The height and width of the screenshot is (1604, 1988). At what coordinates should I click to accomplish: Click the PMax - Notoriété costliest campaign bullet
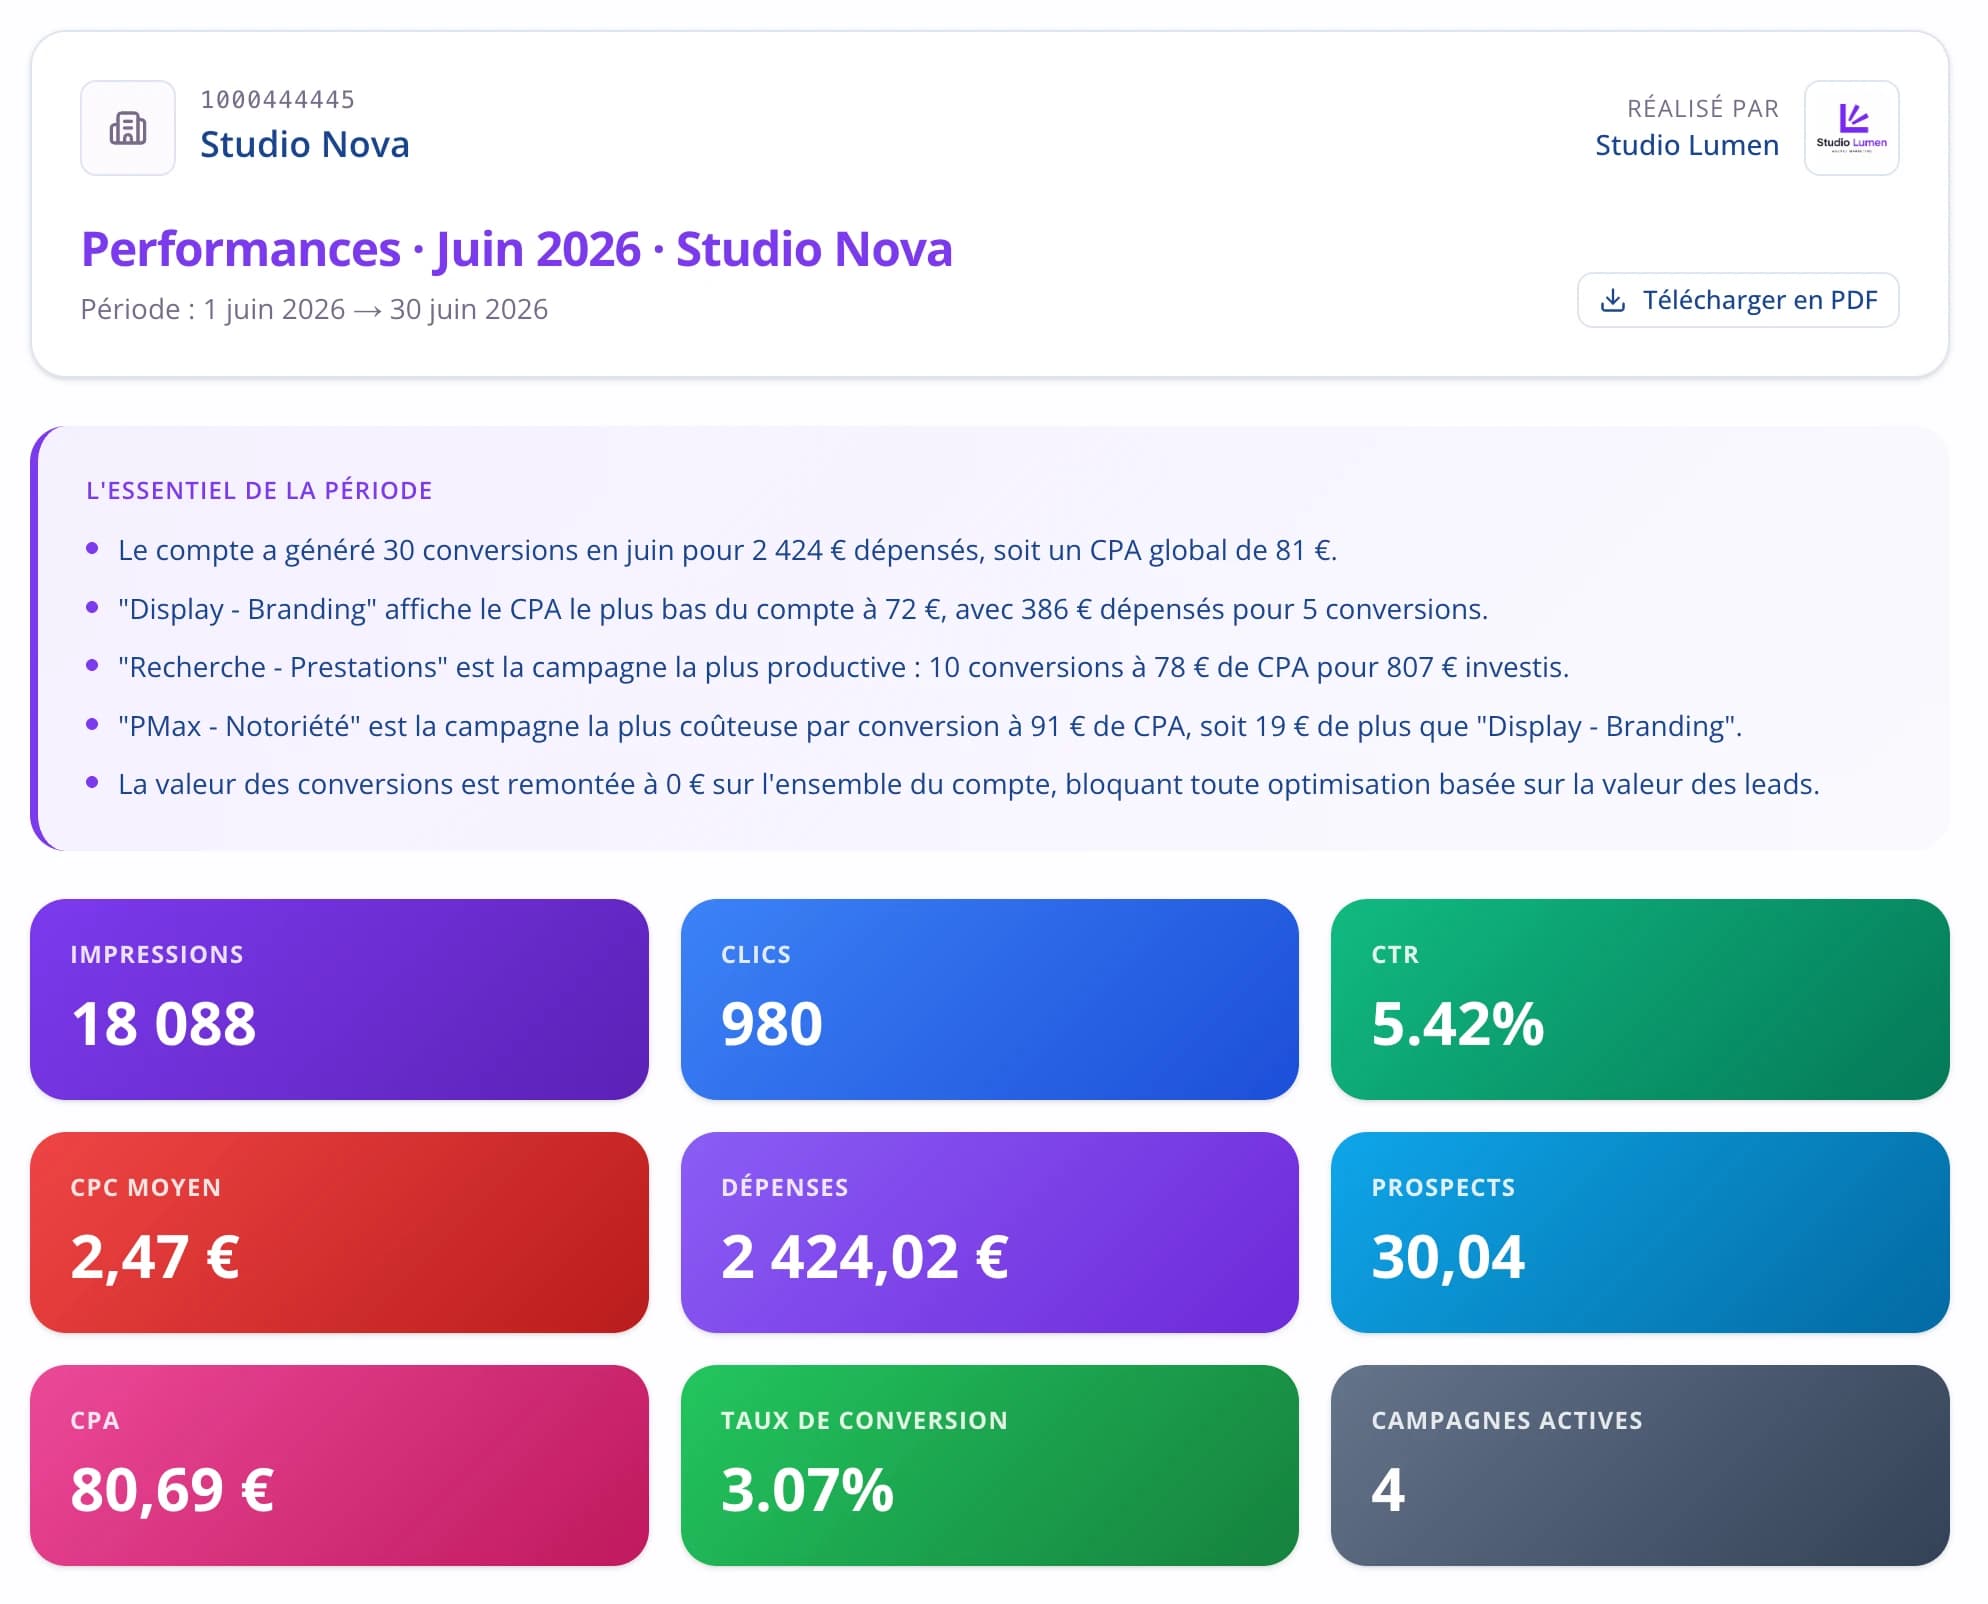930,726
